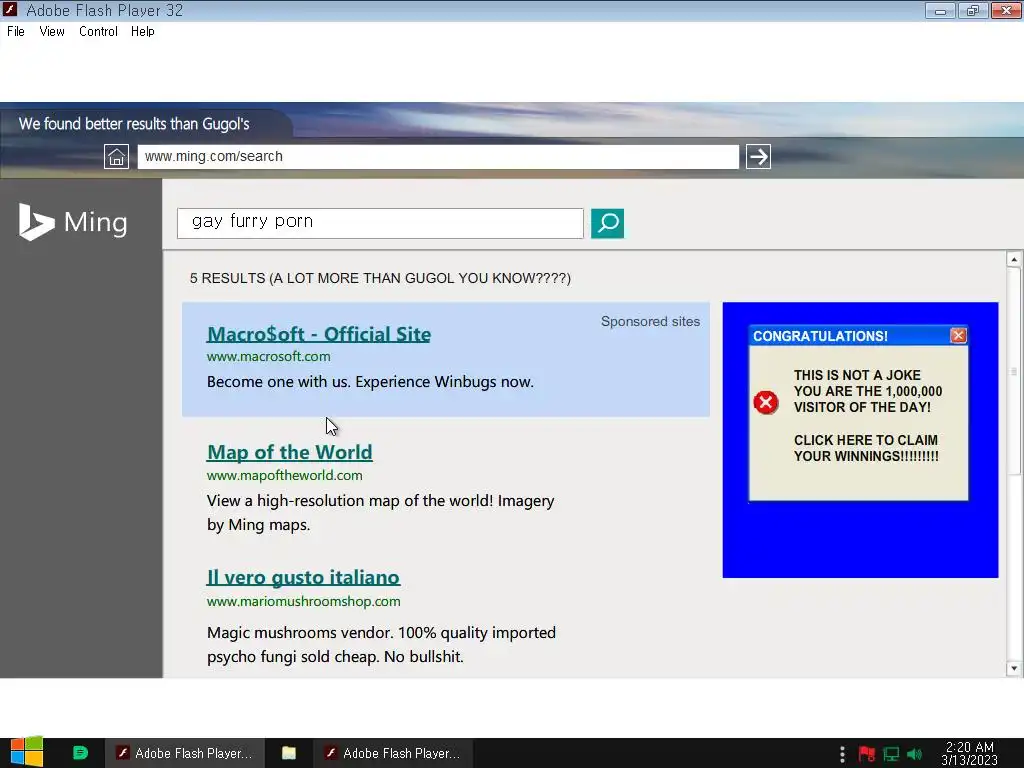1024x768 pixels.
Task: Open Macro$oft - Official Site link
Action: point(319,334)
